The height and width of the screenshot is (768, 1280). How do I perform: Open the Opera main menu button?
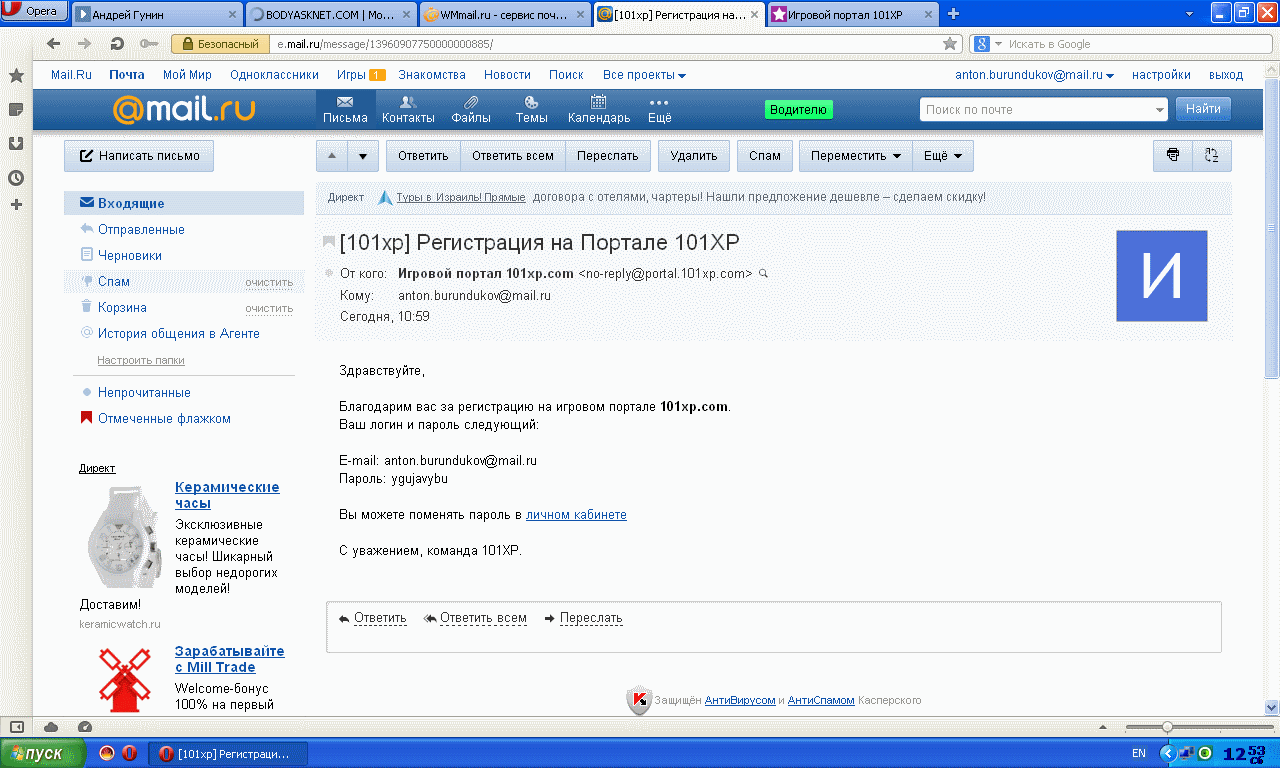coord(35,12)
